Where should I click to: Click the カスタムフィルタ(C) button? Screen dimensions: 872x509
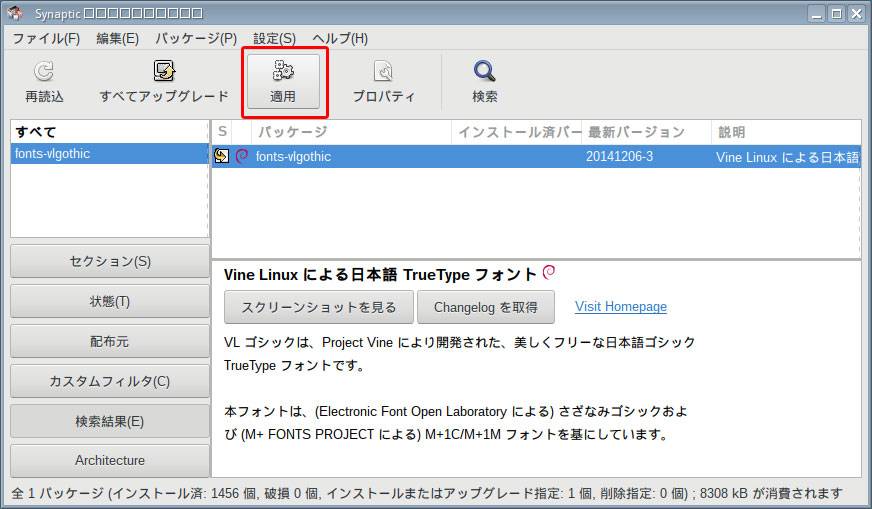[x=110, y=381]
